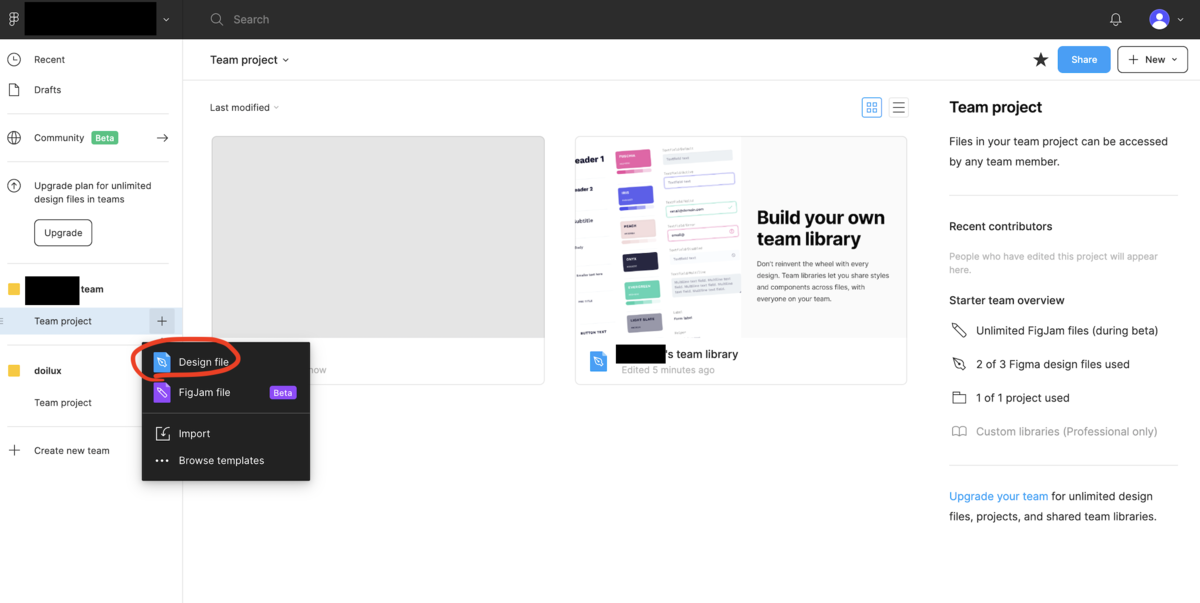Click the first team's yellow swatch

click(x=14, y=289)
